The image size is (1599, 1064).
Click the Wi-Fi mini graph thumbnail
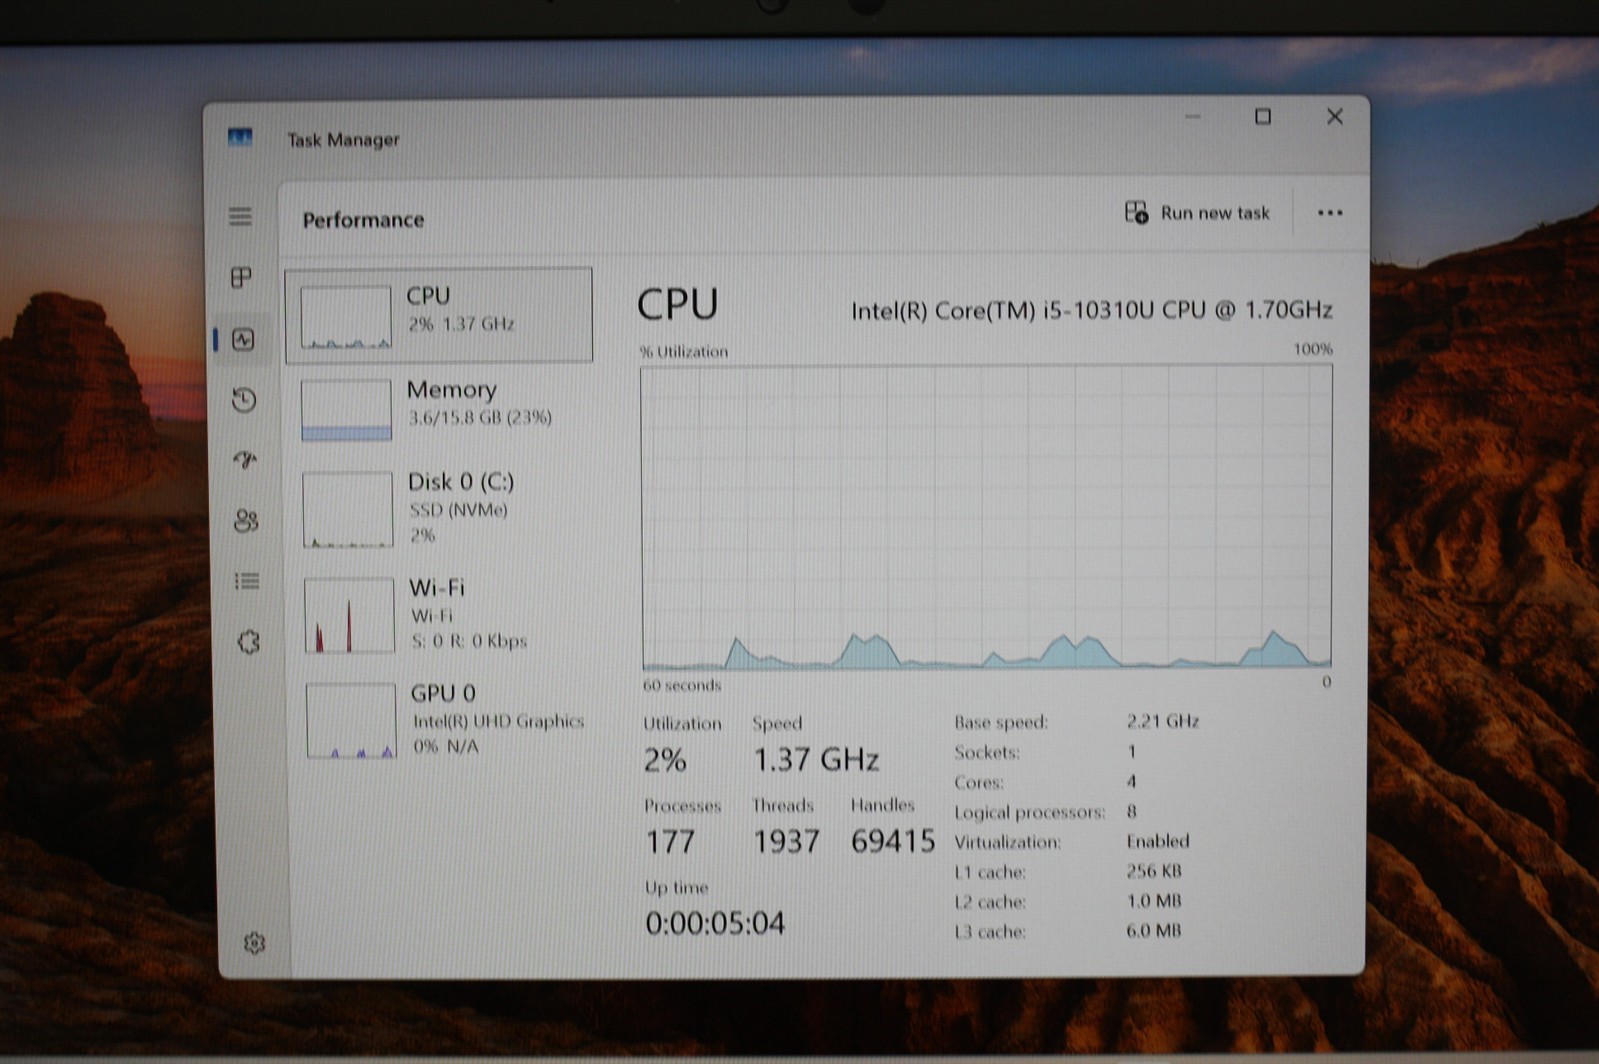(x=349, y=615)
